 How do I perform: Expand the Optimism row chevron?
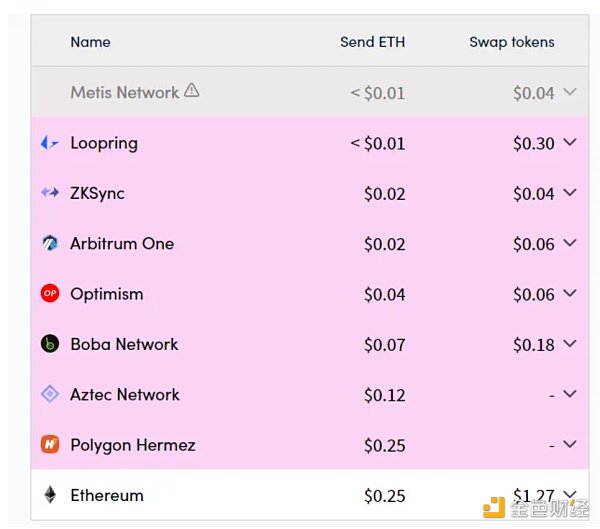point(570,294)
